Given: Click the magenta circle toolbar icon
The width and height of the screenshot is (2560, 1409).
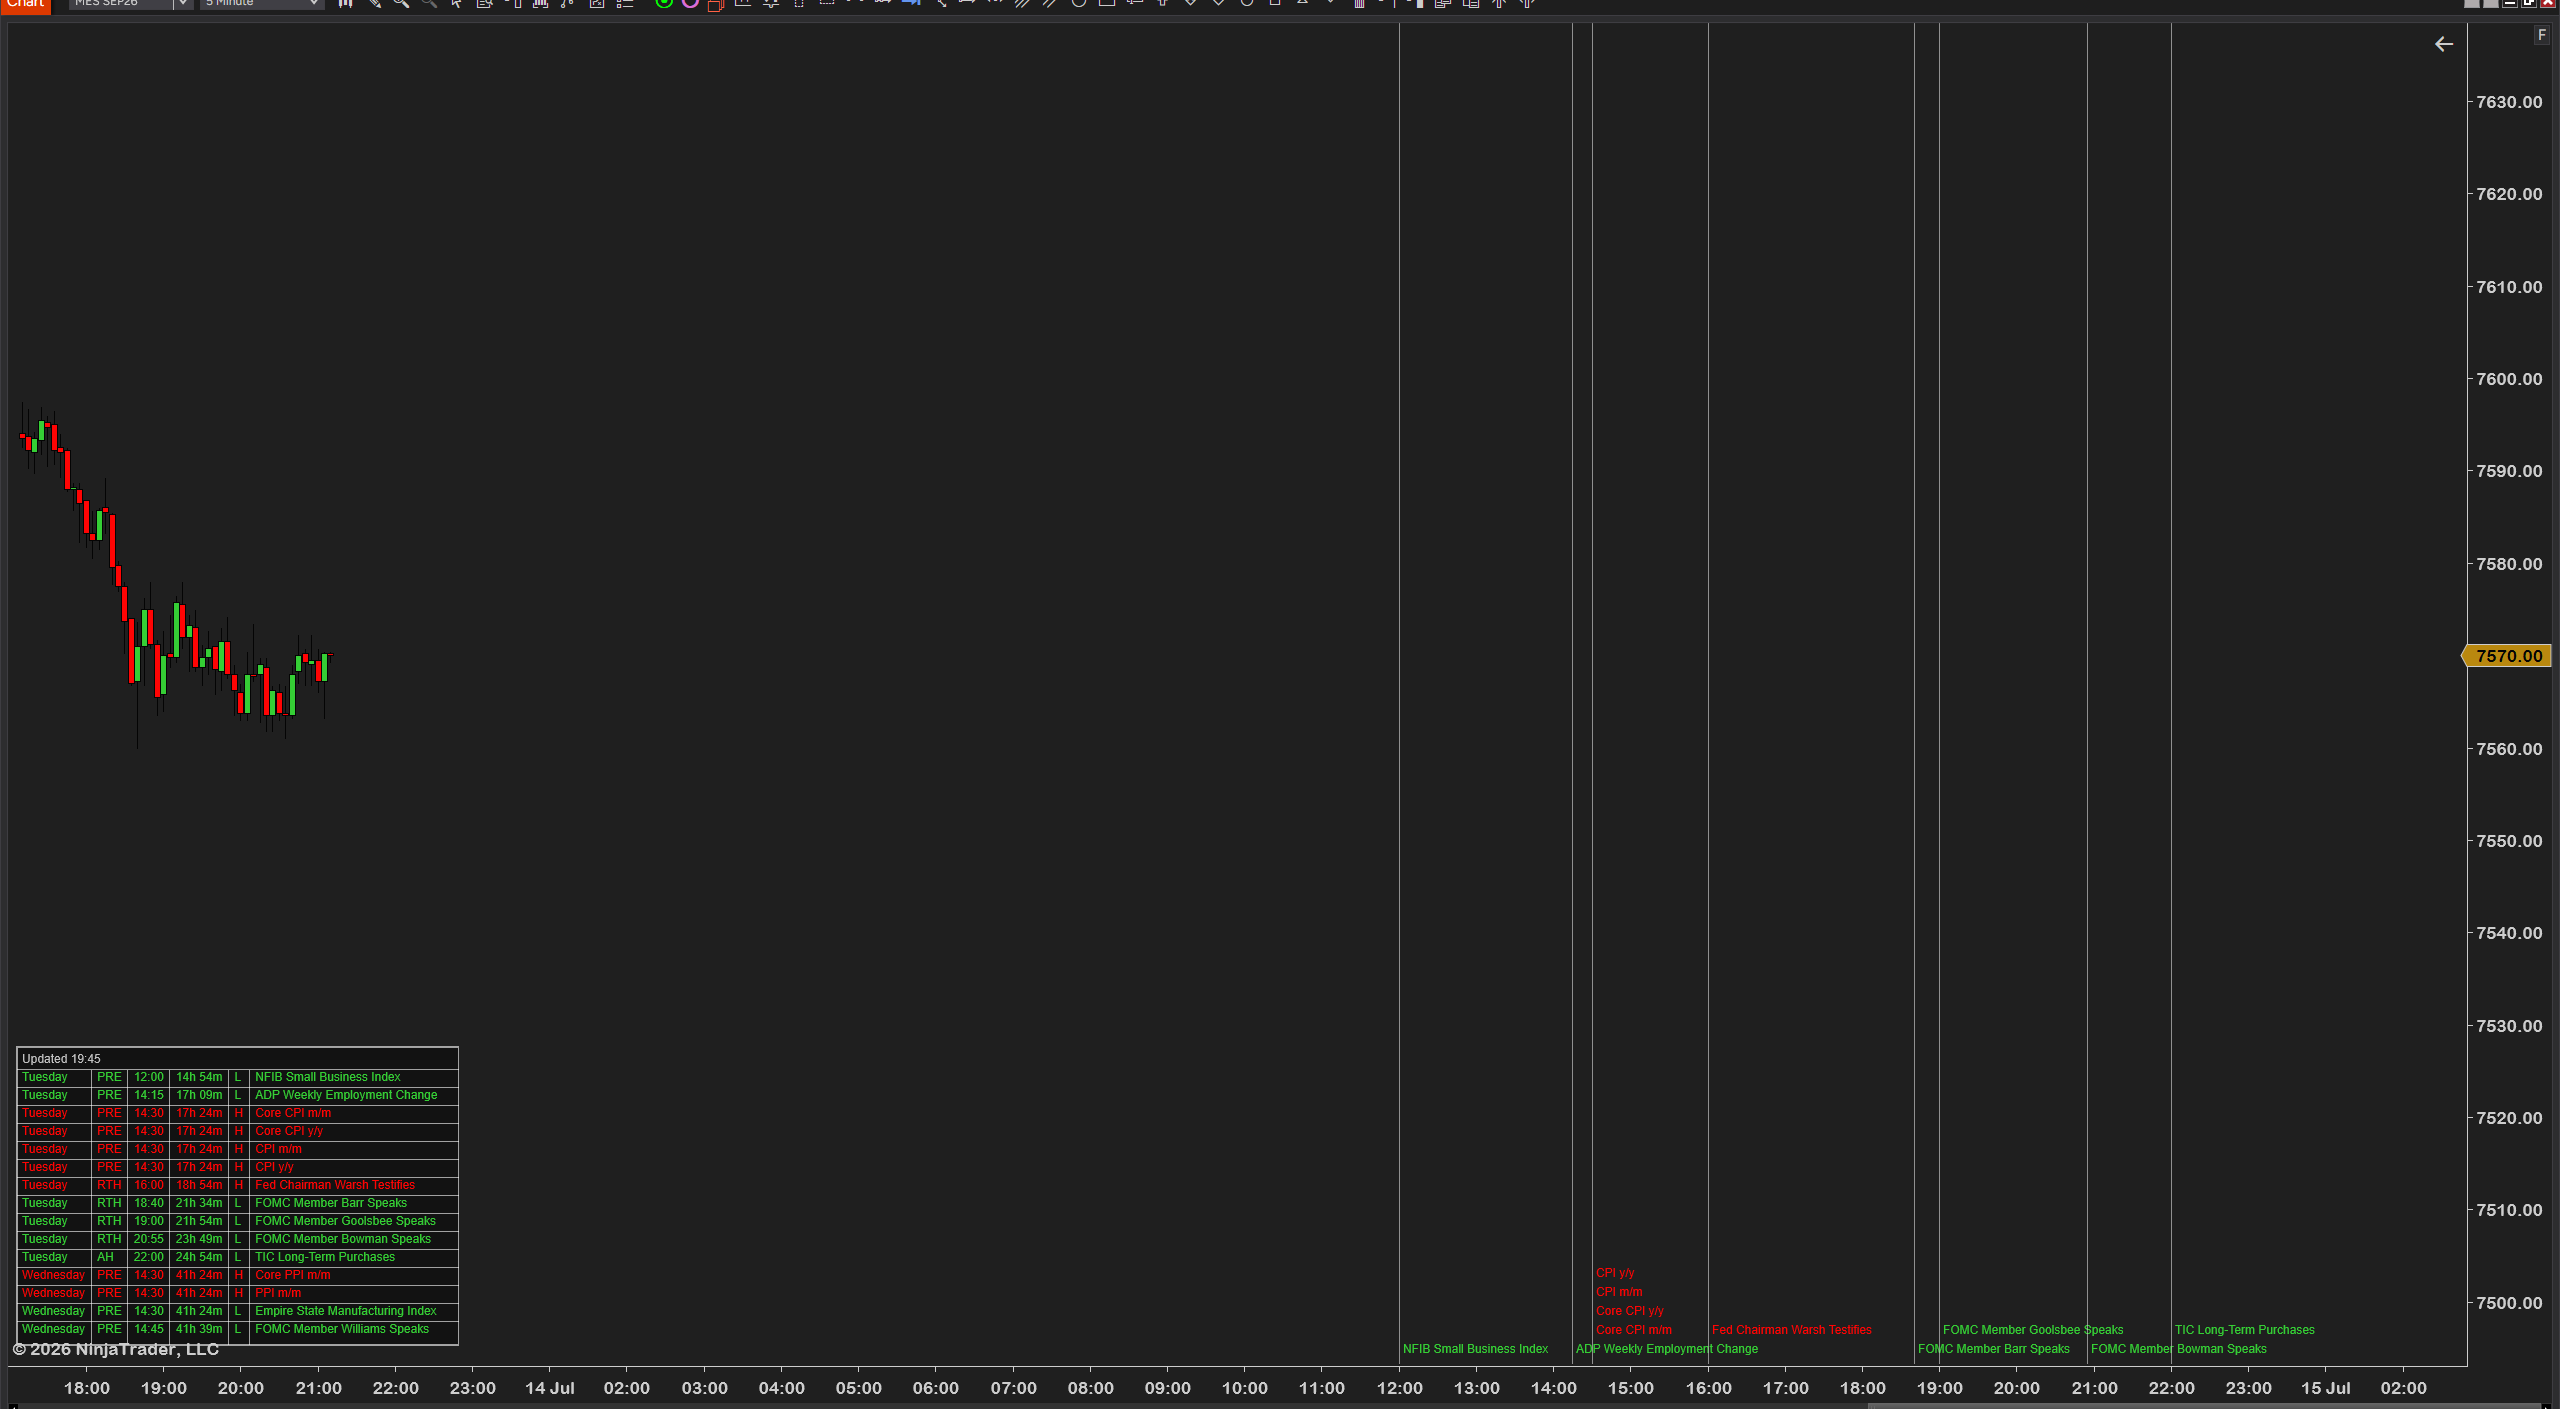Looking at the screenshot, I should click(690, 4).
